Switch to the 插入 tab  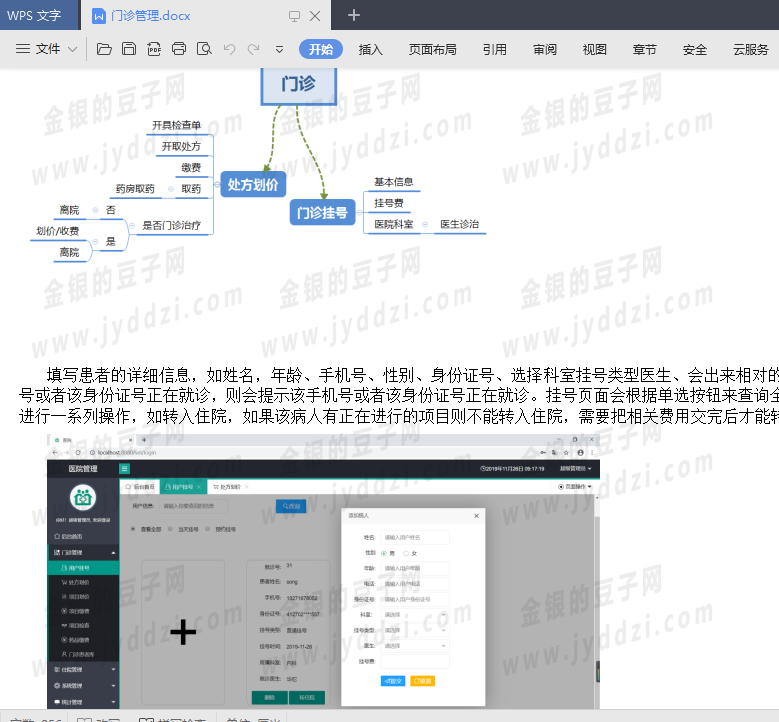tap(371, 49)
